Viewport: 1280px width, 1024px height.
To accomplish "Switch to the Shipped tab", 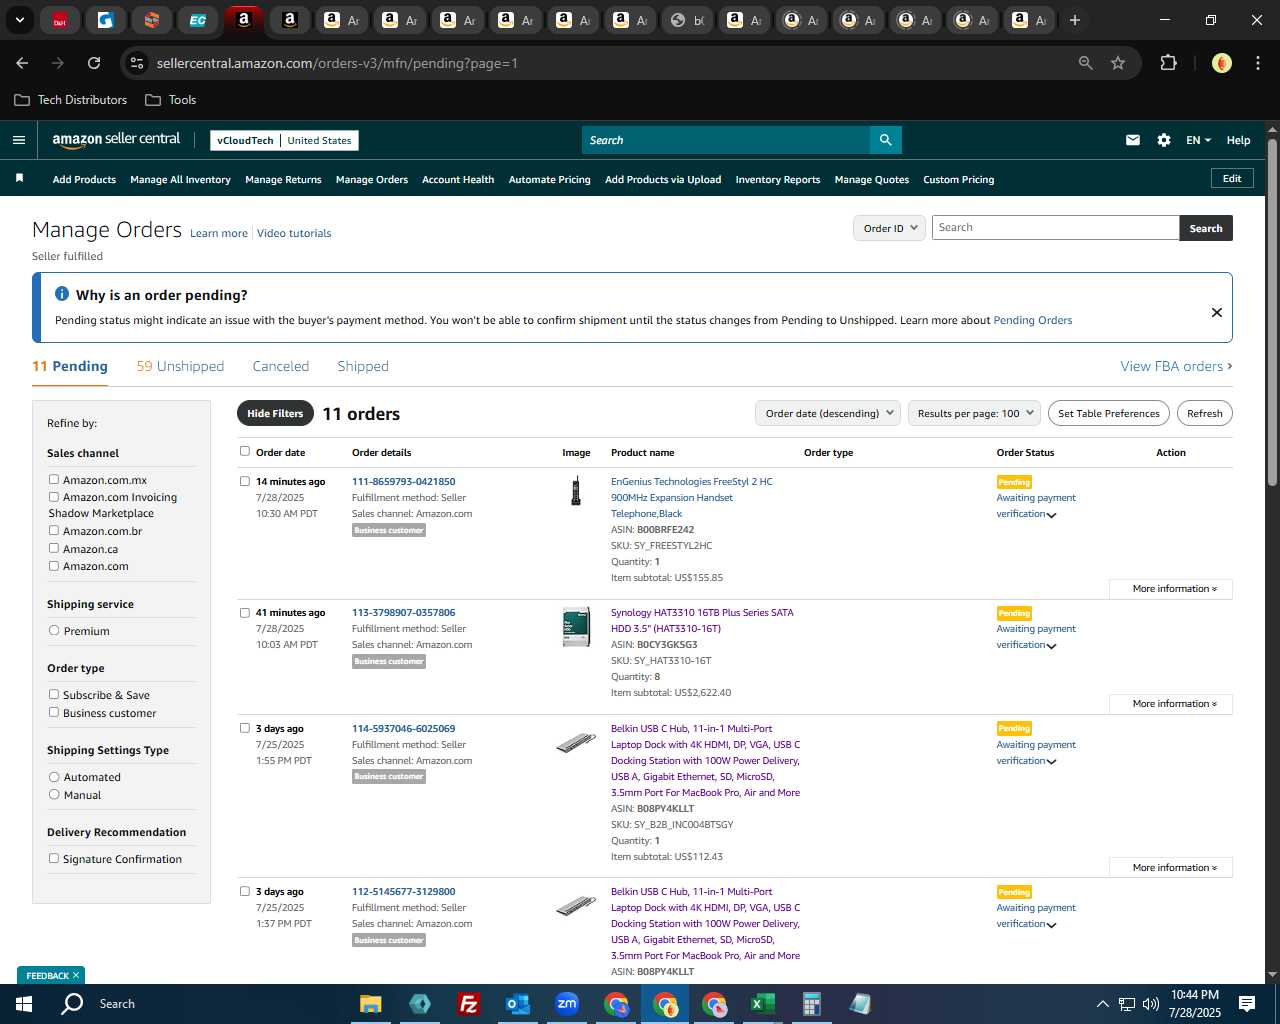I will tap(363, 366).
